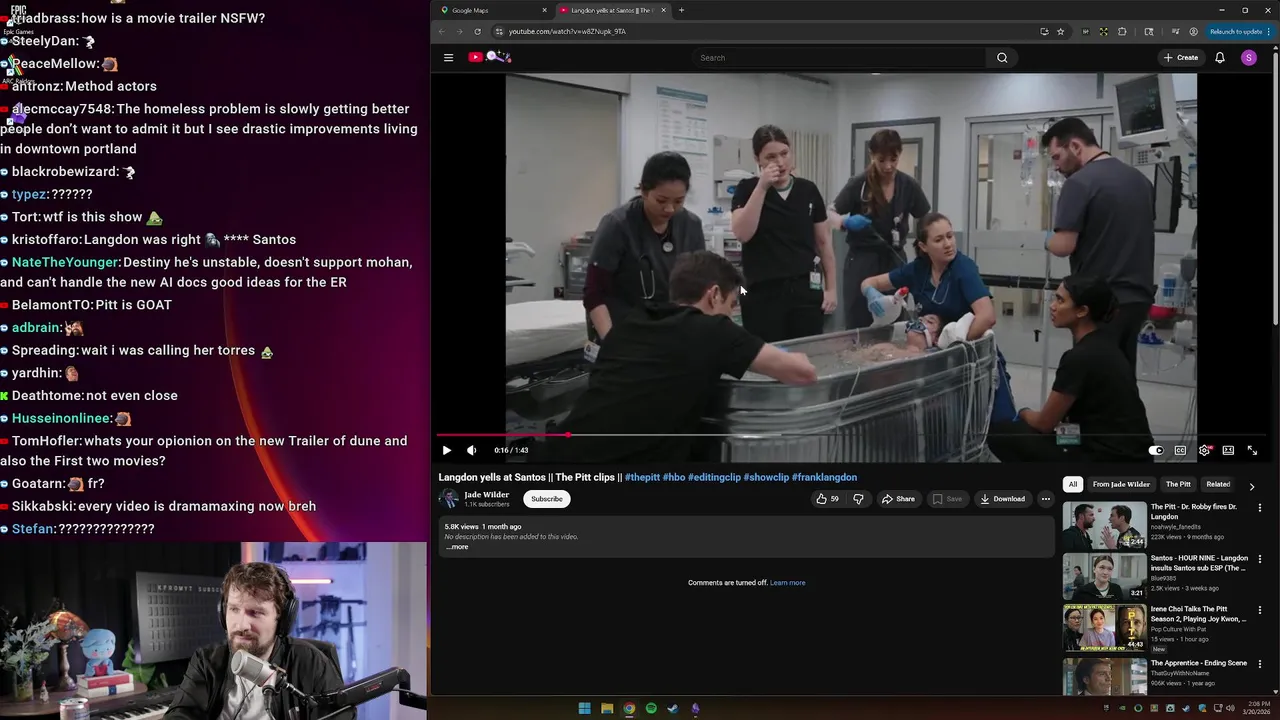Open The Apprentice - Ending Scene title
The image size is (1280, 720).
1198,663
